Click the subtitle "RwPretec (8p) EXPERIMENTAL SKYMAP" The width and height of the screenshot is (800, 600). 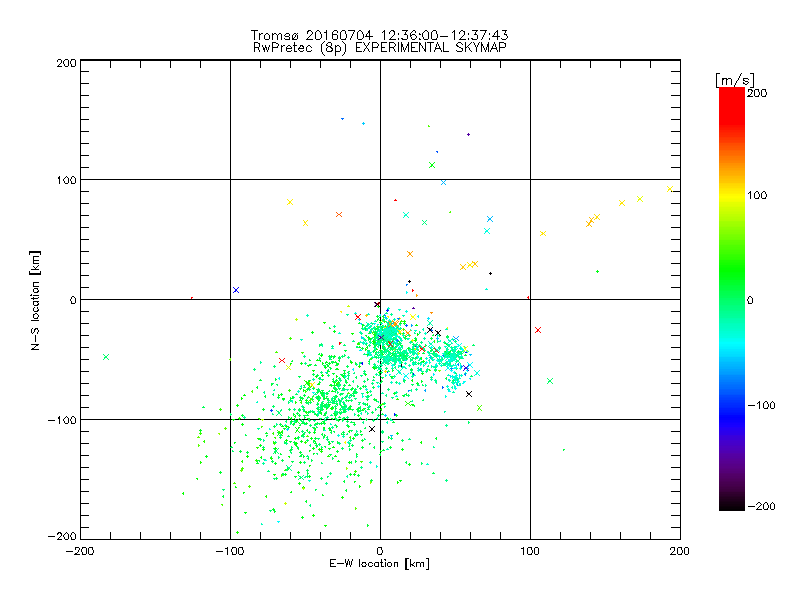(x=380, y=48)
